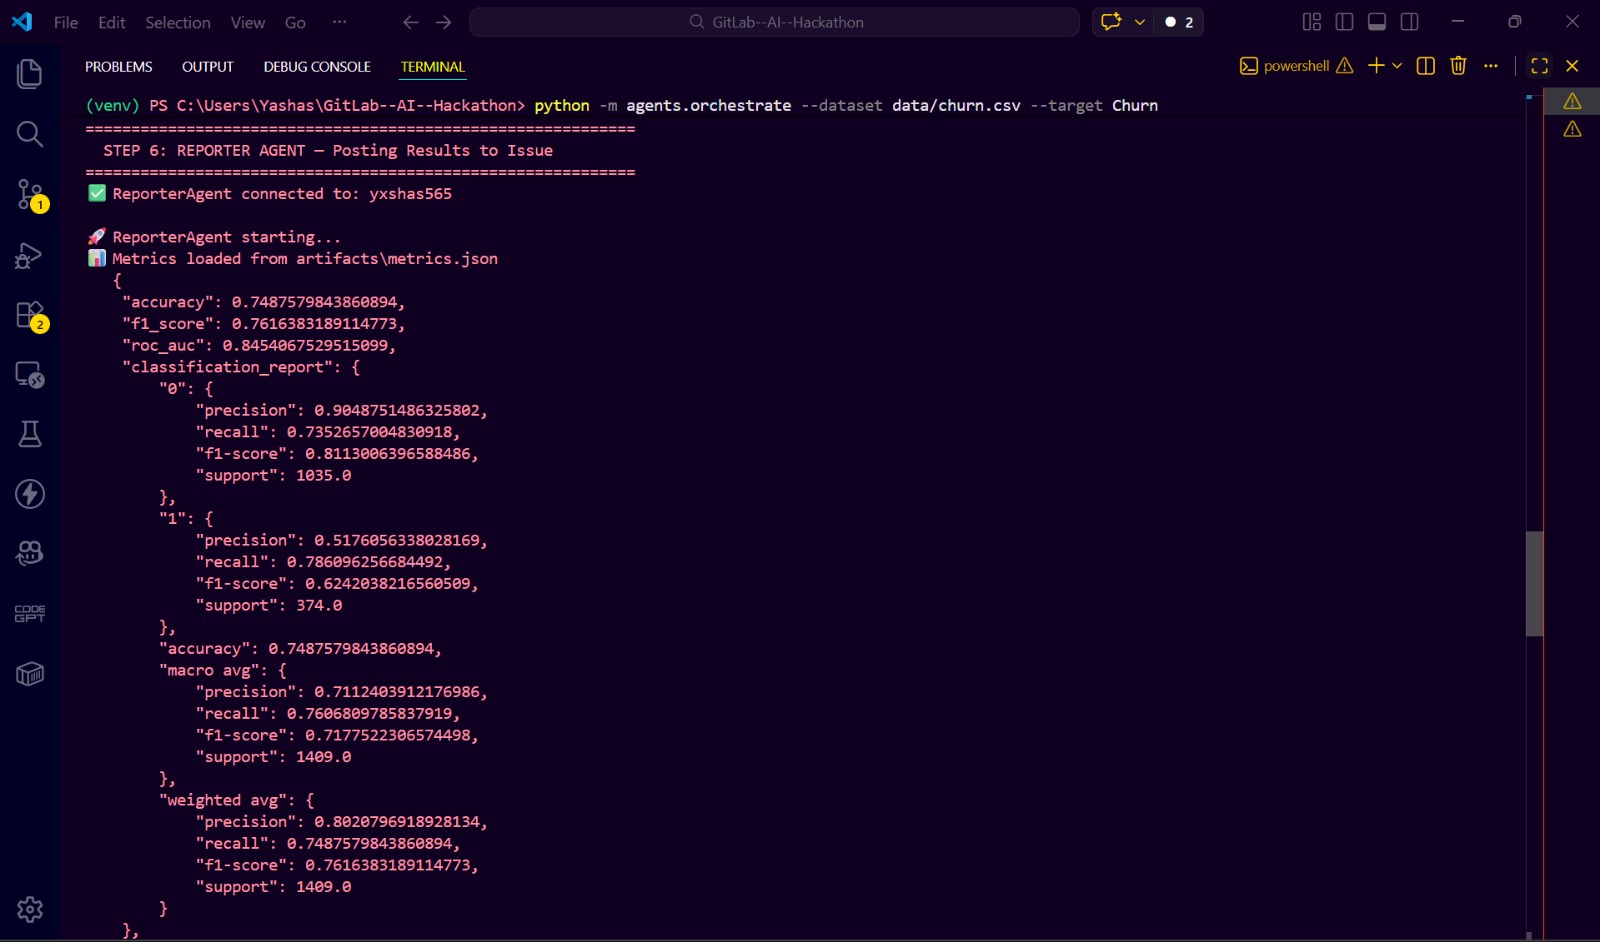Click the "precision": 0.9048751486325802 line
This screenshot has width=1600, height=942.
(342, 411)
